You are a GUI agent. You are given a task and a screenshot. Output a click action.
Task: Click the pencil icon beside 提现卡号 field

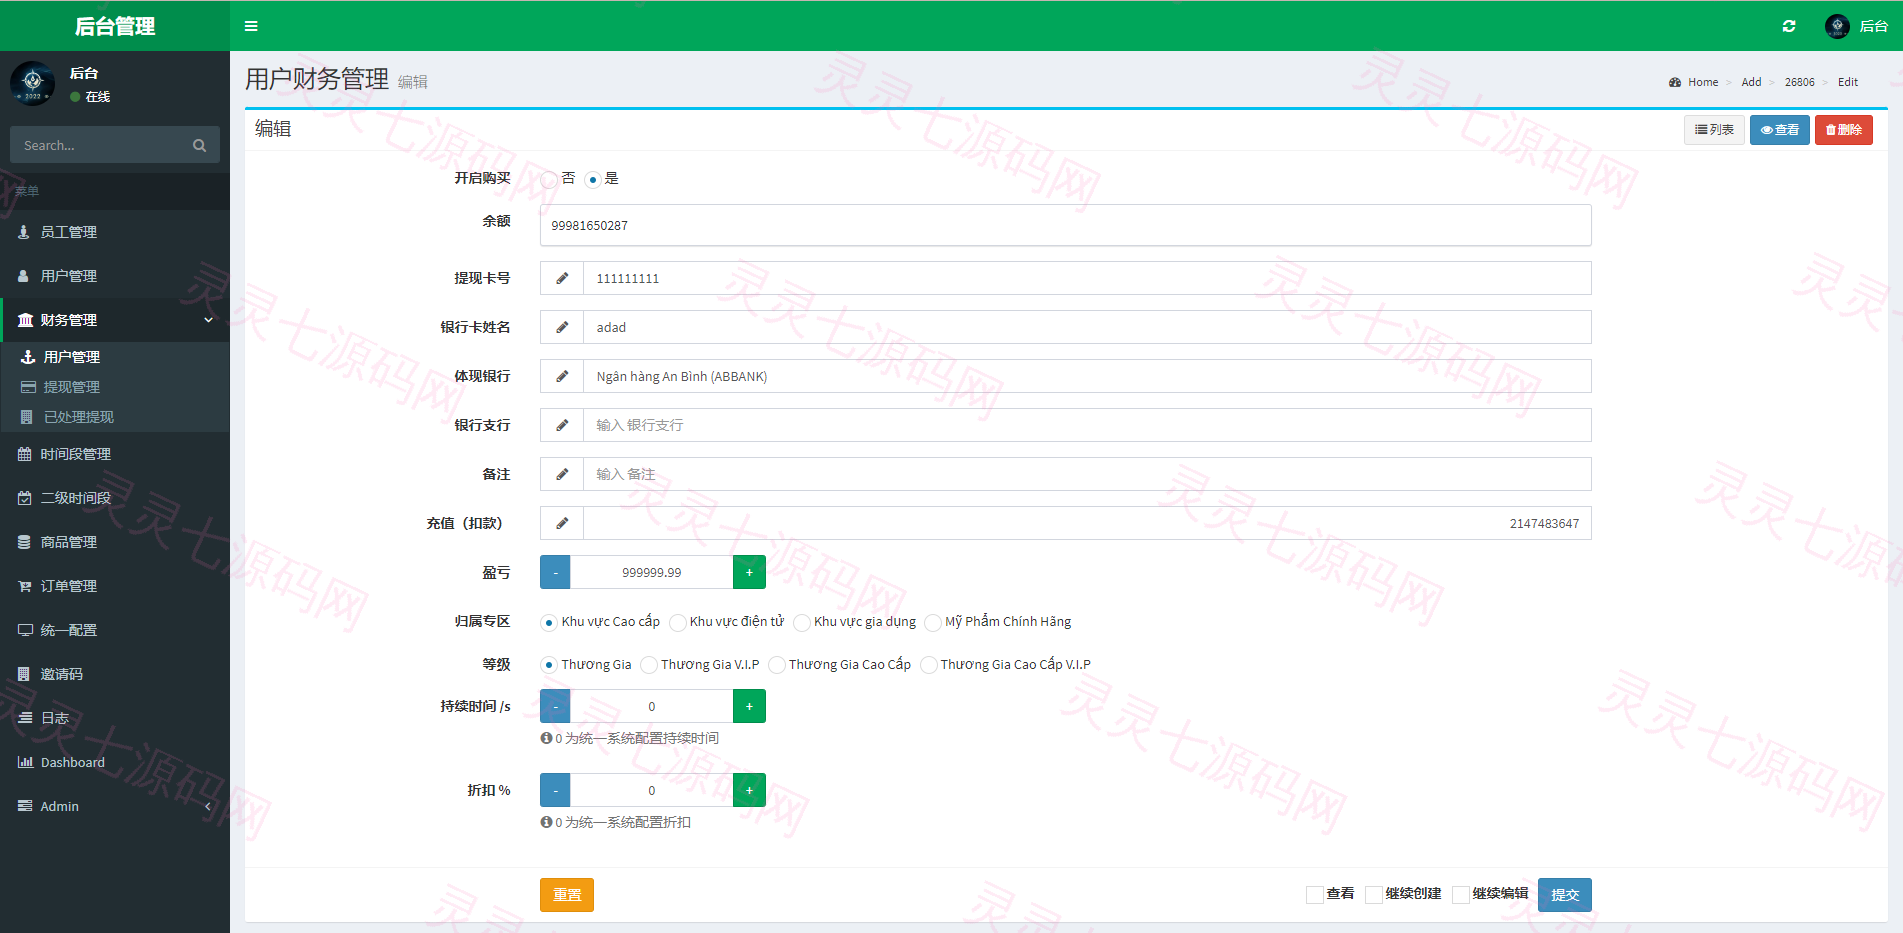[x=562, y=278]
